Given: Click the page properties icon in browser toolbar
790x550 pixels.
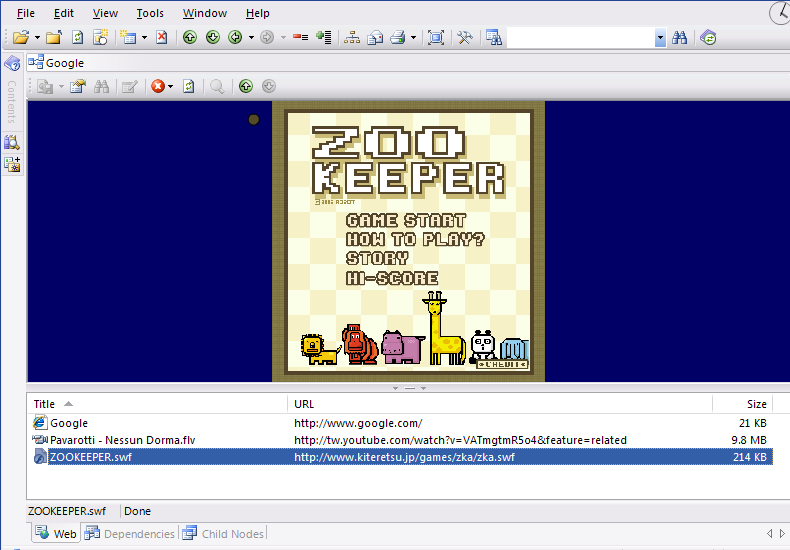Looking at the screenshot, I should [78, 87].
